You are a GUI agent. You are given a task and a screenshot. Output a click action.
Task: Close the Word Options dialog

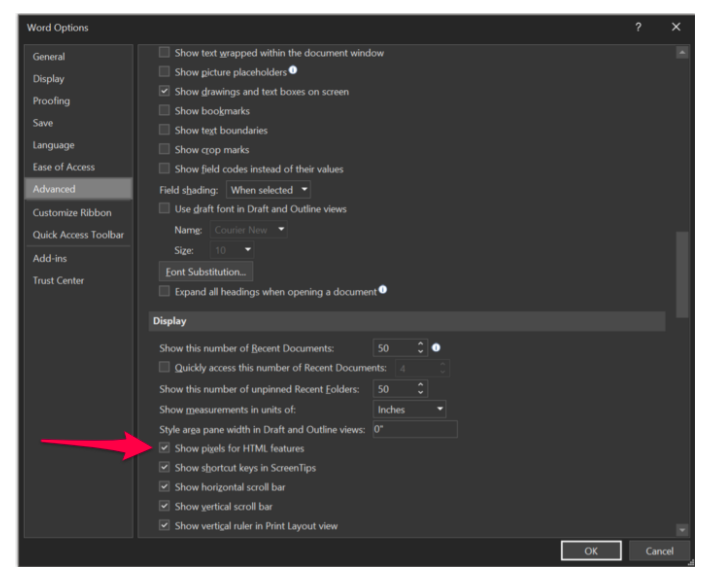[676, 27]
